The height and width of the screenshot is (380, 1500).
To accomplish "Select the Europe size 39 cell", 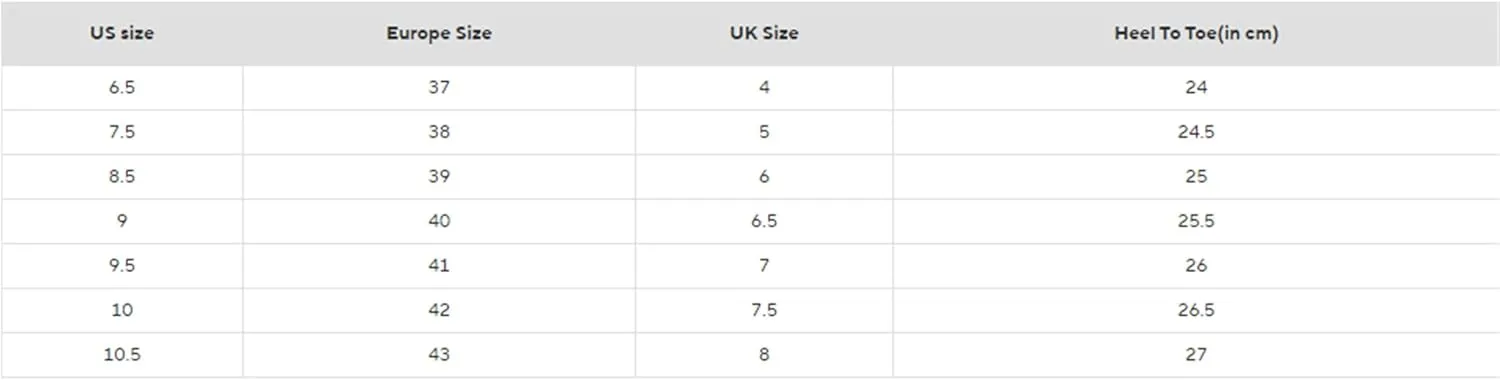I will tap(439, 177).
